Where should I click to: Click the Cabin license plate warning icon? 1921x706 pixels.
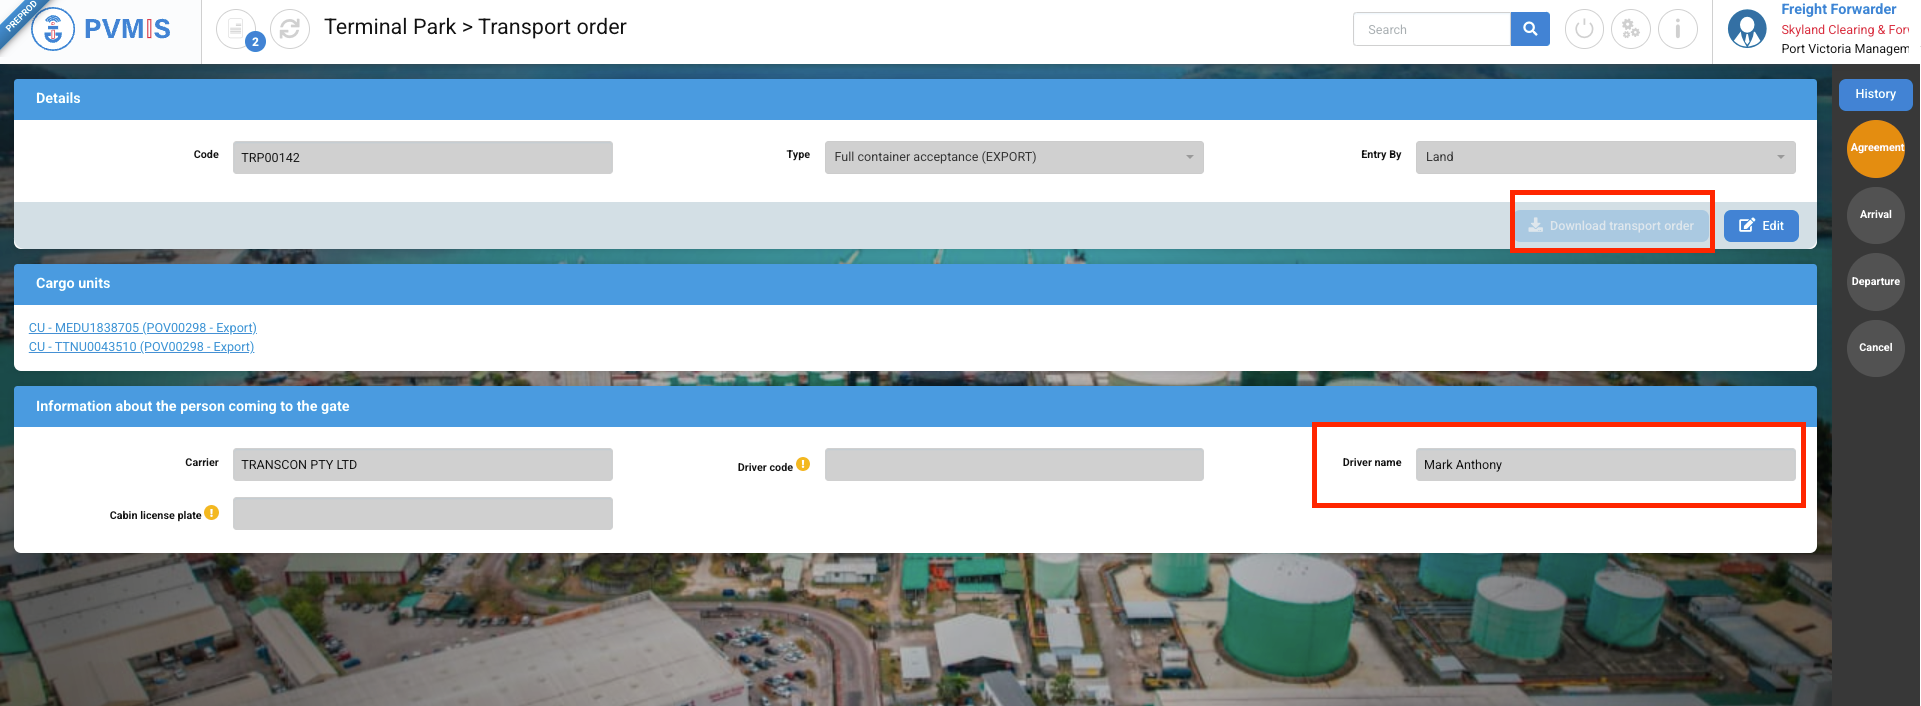212,513
